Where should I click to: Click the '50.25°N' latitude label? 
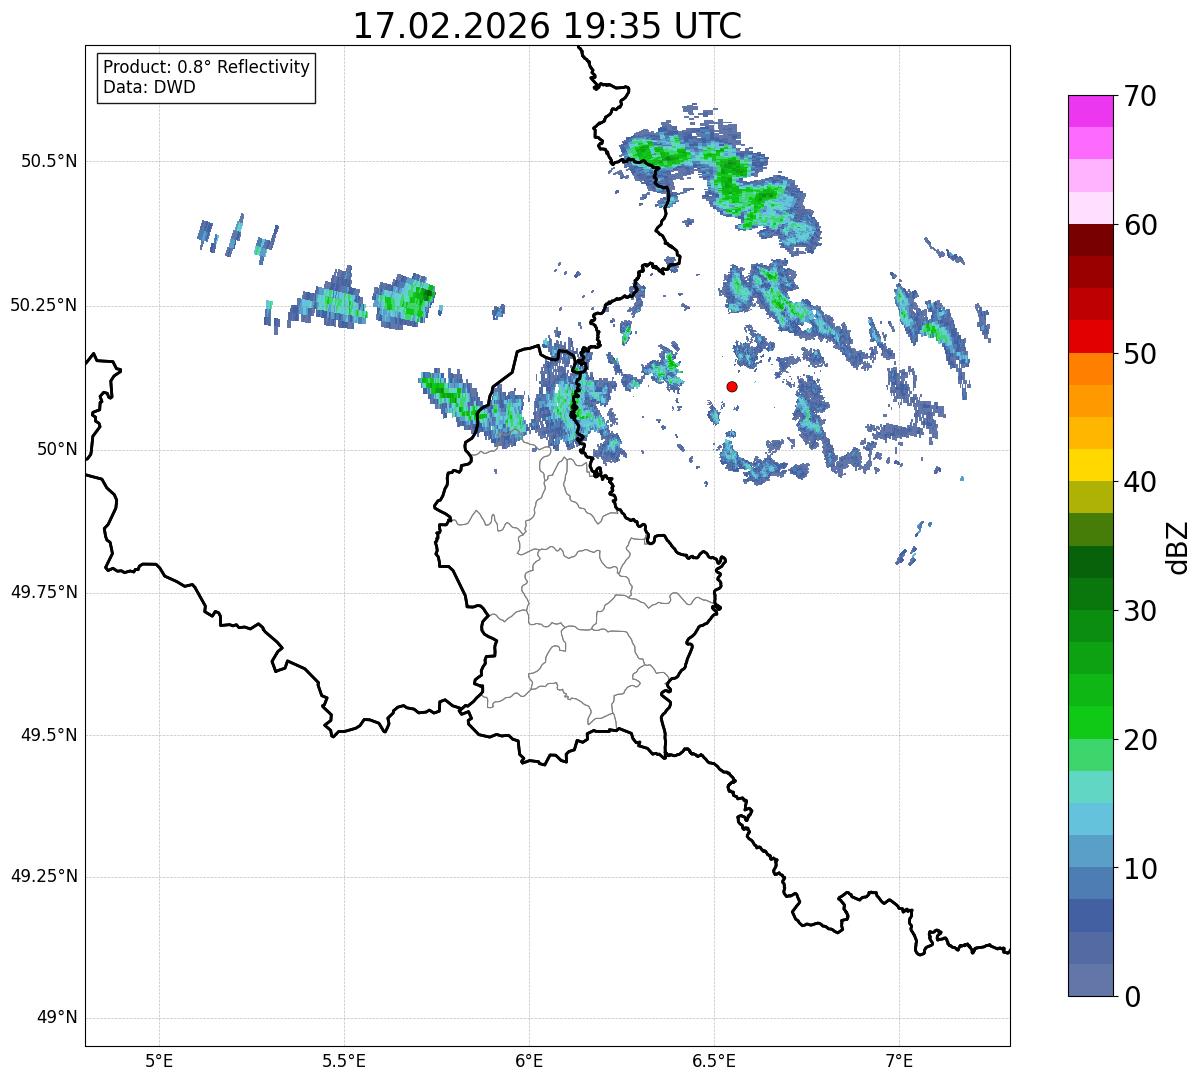[43, 305]
